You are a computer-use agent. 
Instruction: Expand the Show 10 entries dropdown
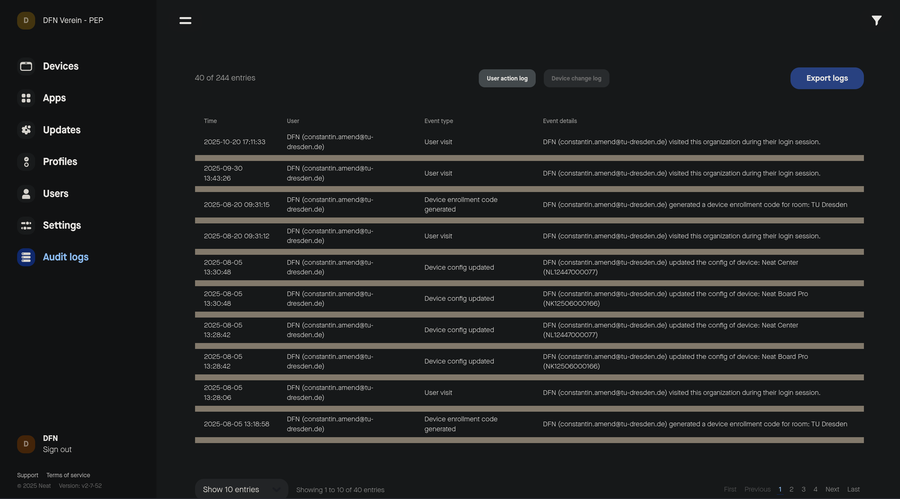tap(241, 489)
